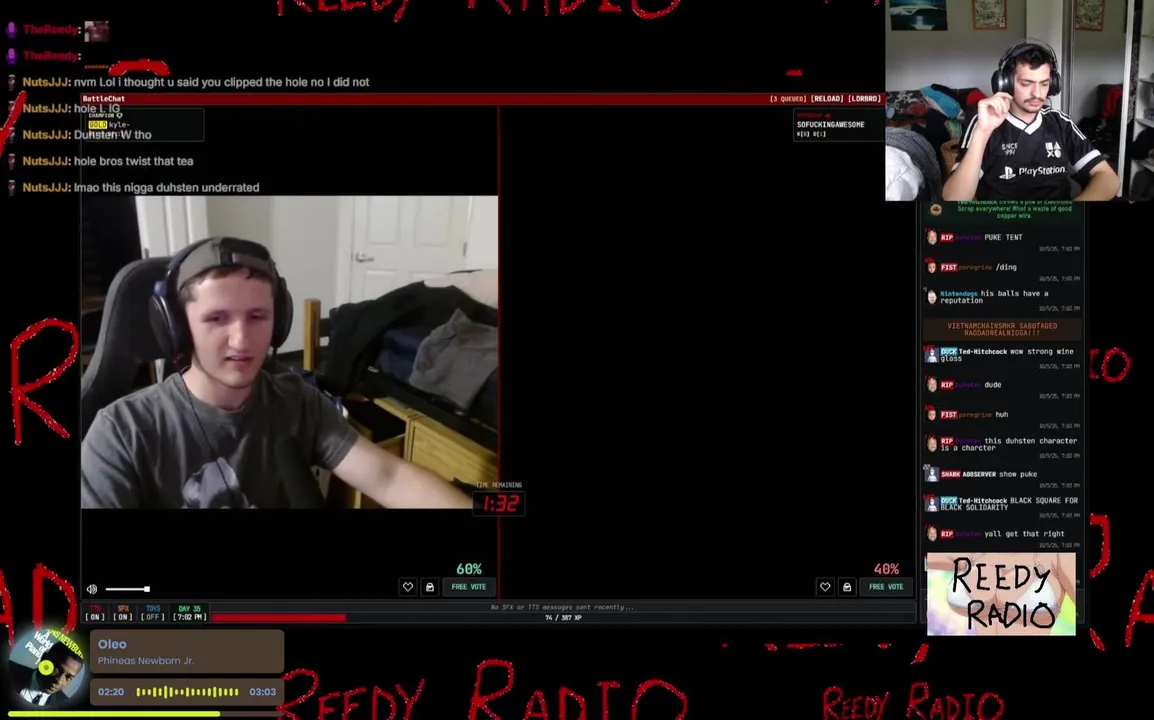Click the 'BLACK SQUARE FOR BLACK SOLIDARITY' message
Image resolution: width=1154 pixels, height=720 pixels.
[x=1009, y=504]
